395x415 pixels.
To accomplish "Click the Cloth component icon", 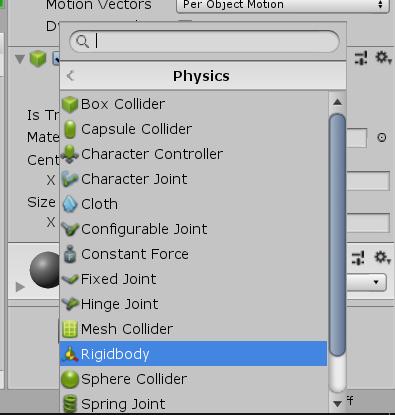I will point(70,204).
